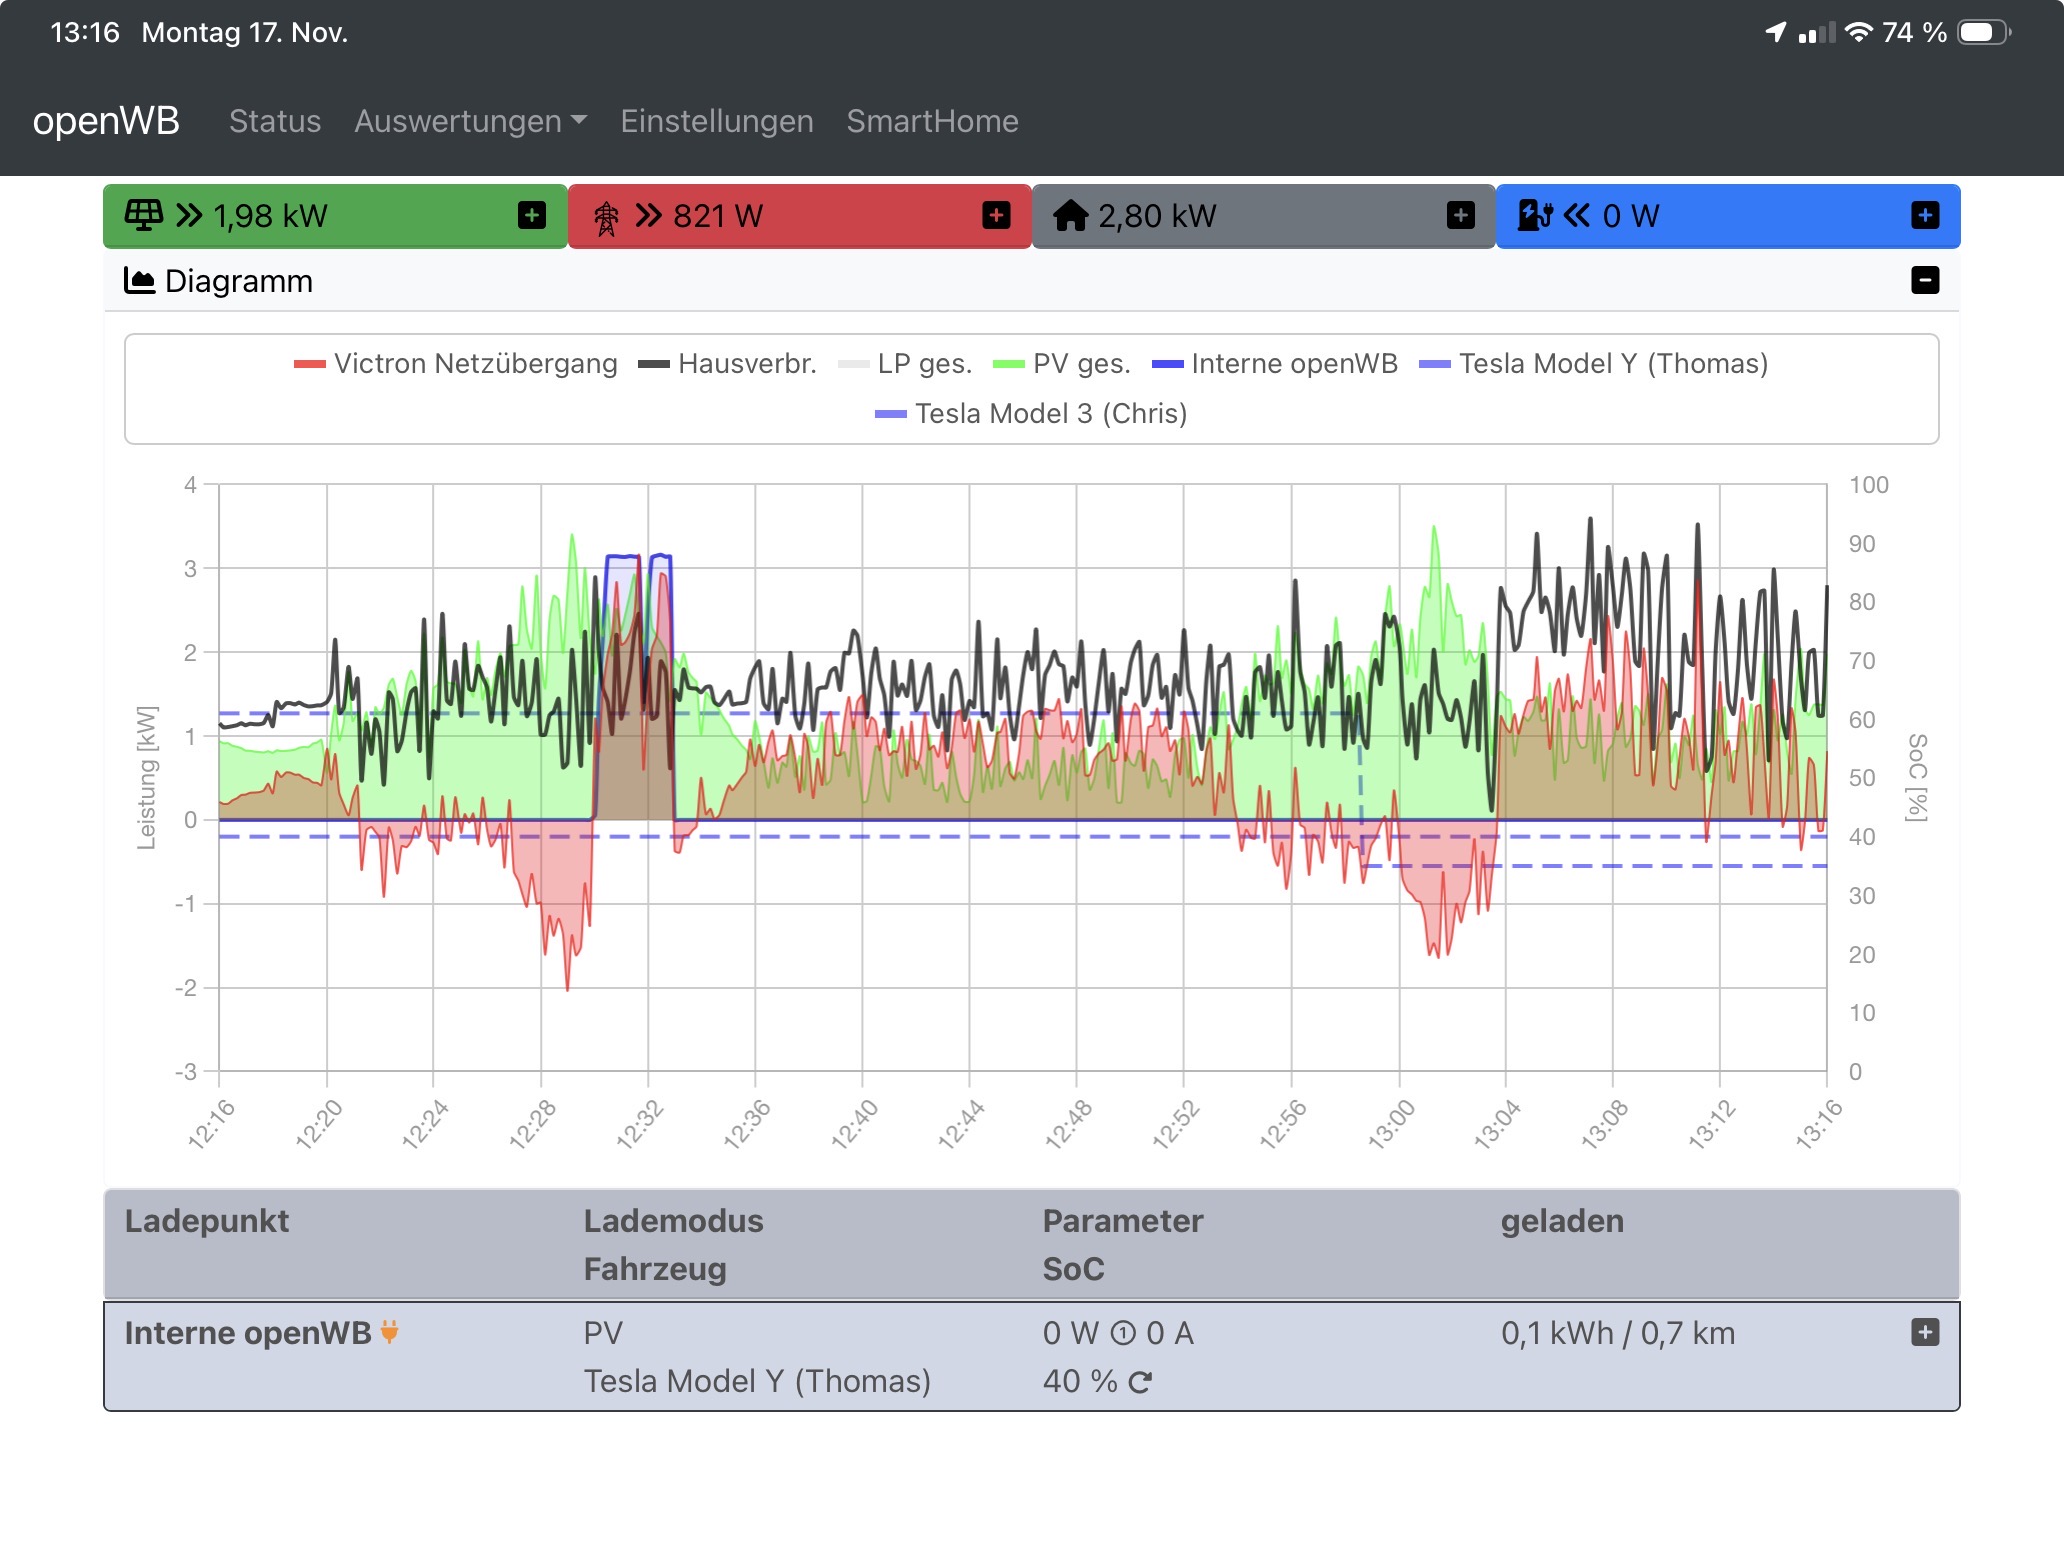This screenshot has width=2064, height=1552.
Task: Click the house consumption icon
Action: (1070, 215)
